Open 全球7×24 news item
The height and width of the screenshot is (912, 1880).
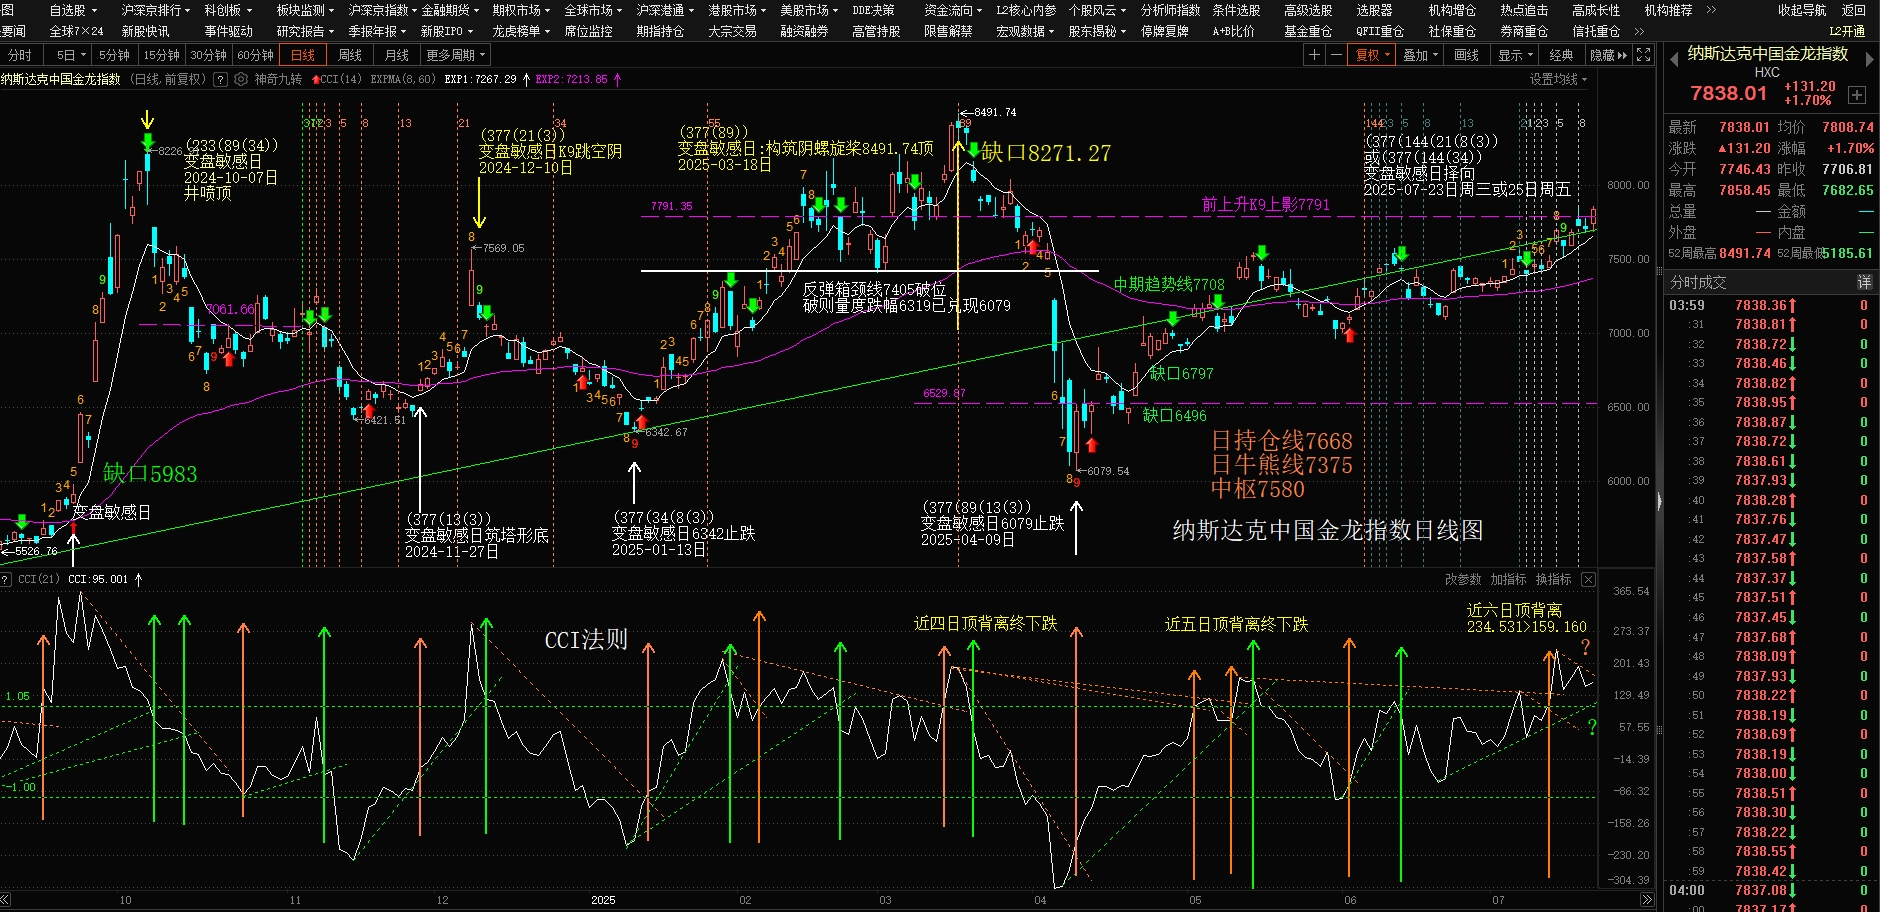[76, 31]
